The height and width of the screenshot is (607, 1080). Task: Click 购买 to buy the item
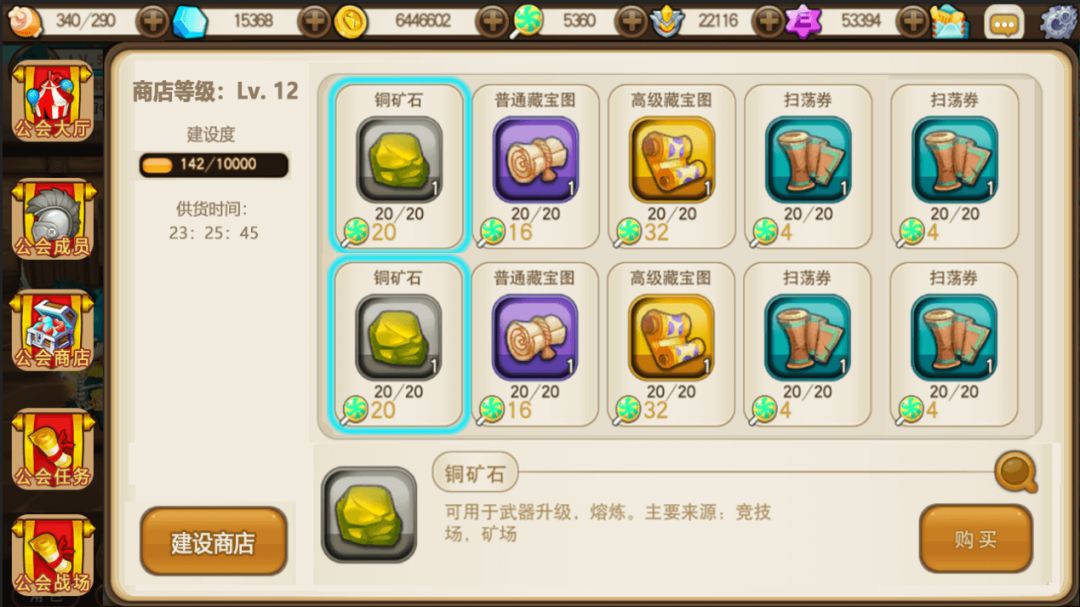975,539
